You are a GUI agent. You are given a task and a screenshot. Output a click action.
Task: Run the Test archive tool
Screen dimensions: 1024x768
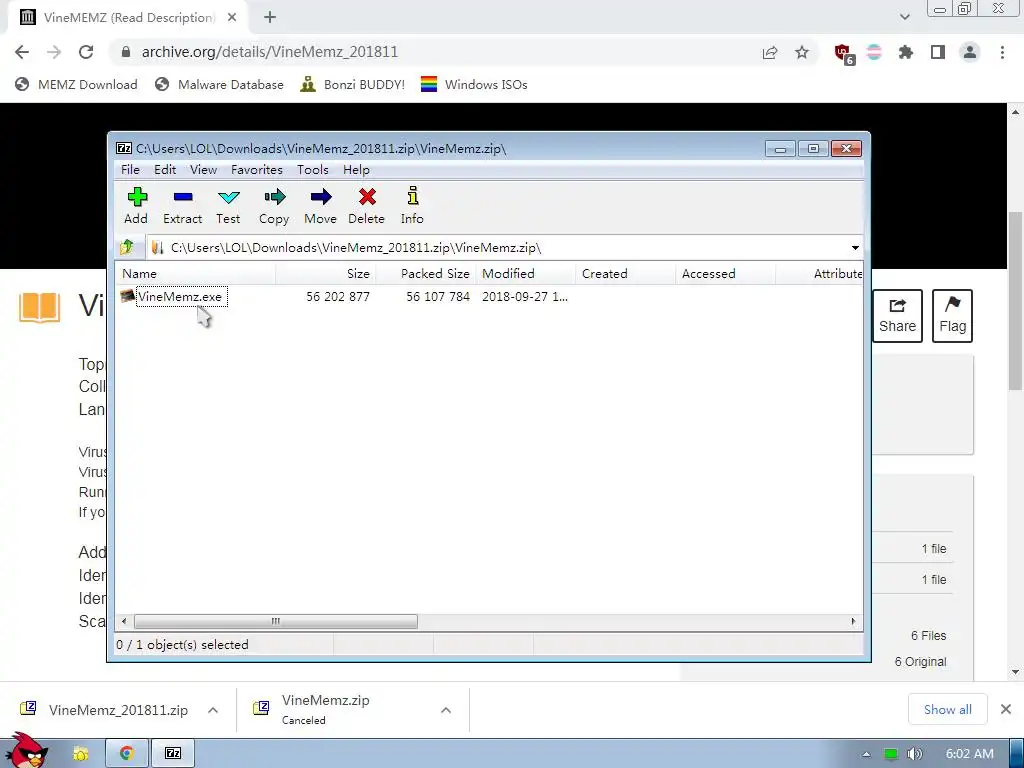point(228,206)
